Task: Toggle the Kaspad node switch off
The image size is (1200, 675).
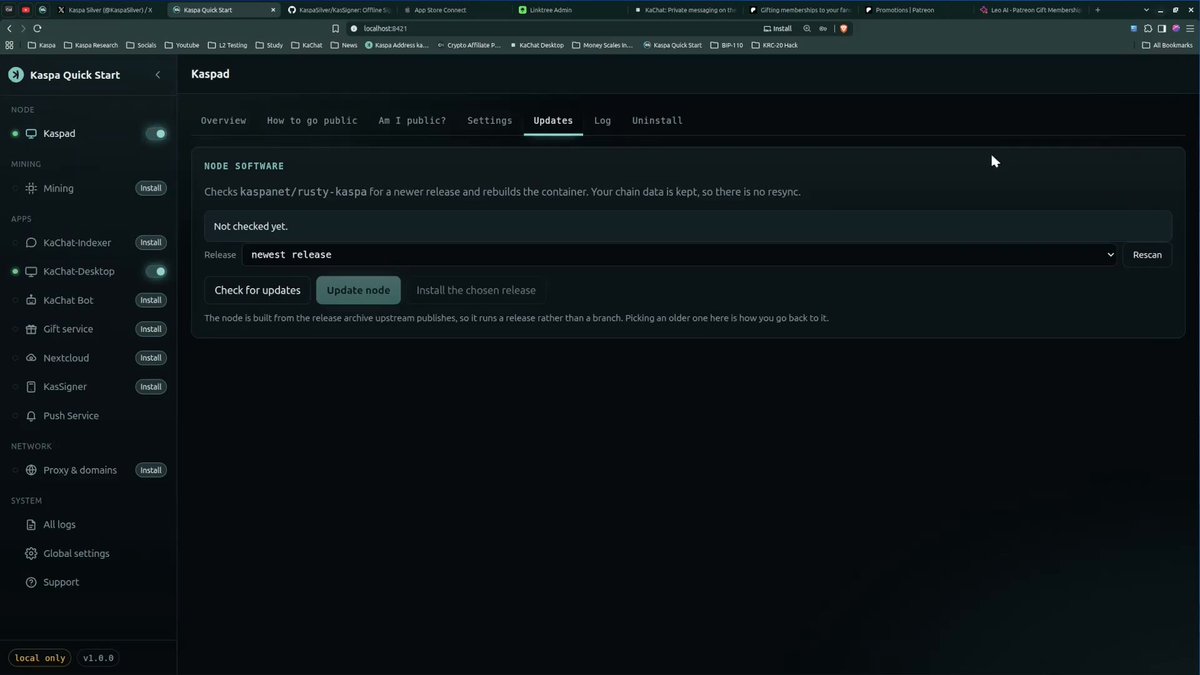Action: click(x=156, y=133)
